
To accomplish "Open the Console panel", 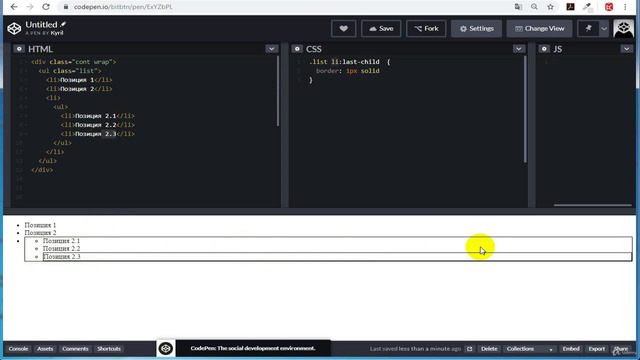I will point(18,349).
